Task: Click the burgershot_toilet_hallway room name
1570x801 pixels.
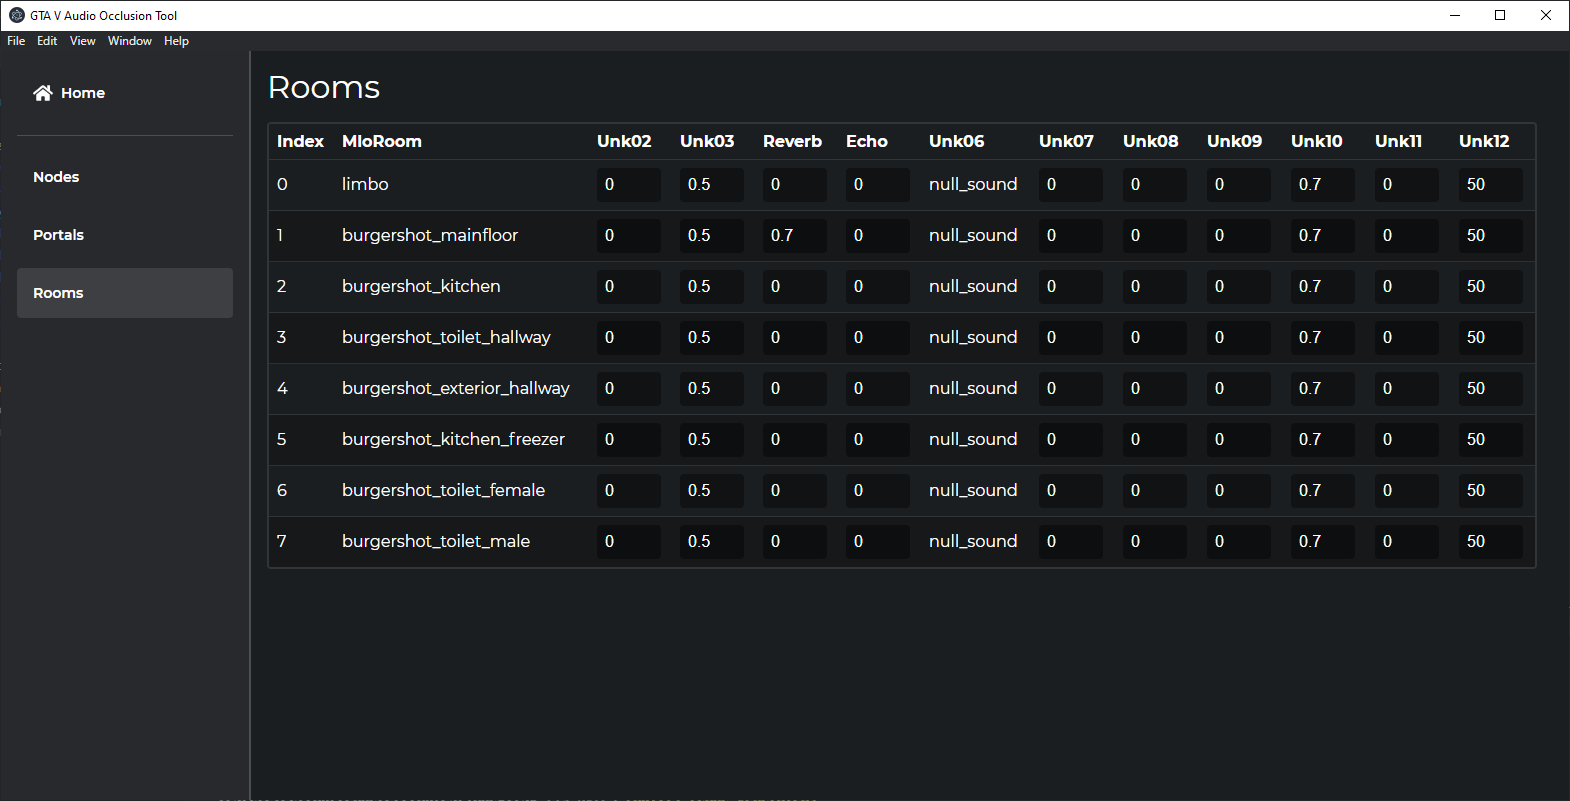Action: tap(446, 337)
